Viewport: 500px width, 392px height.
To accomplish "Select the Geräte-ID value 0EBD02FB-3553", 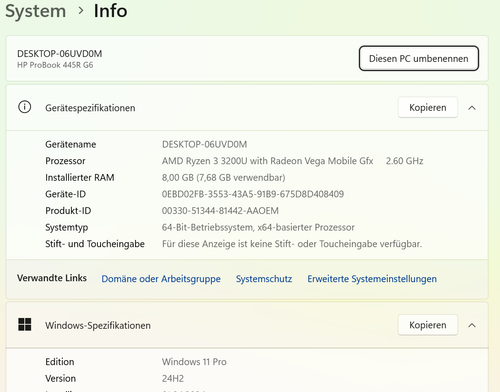I will click(253, 194).
